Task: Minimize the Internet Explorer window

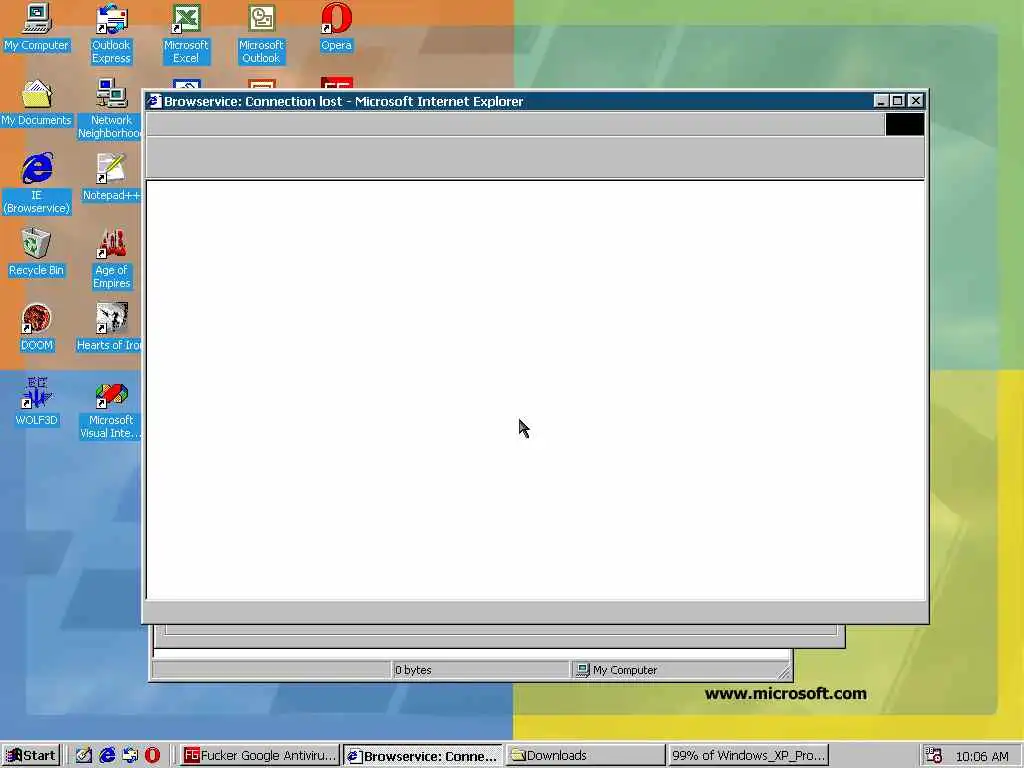Action: [x=881, y=101]
